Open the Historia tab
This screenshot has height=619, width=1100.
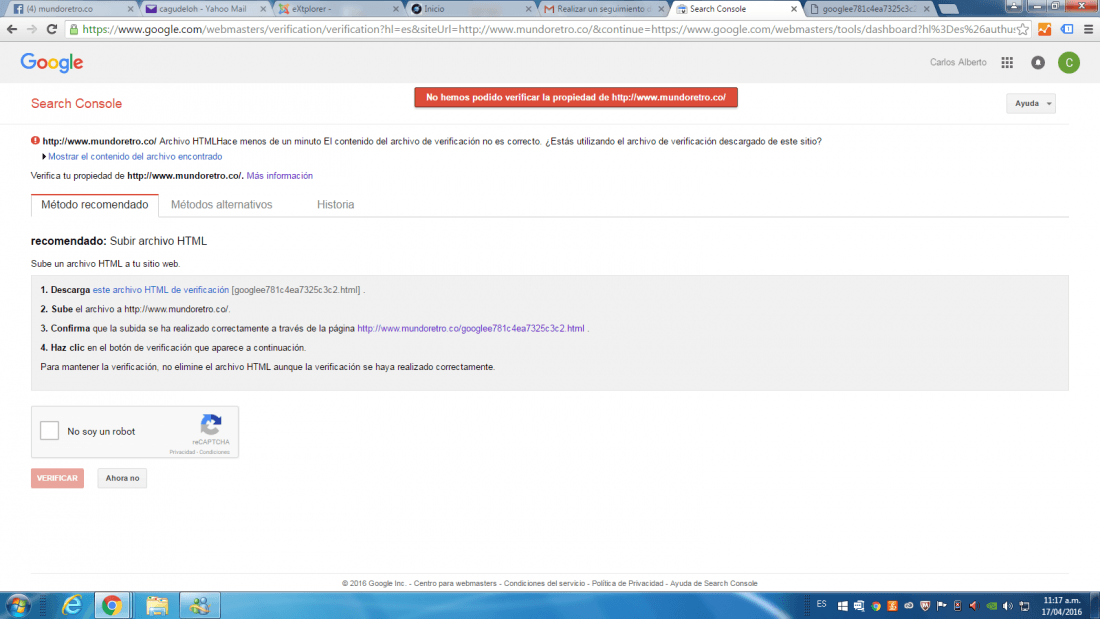coord(335,205)
